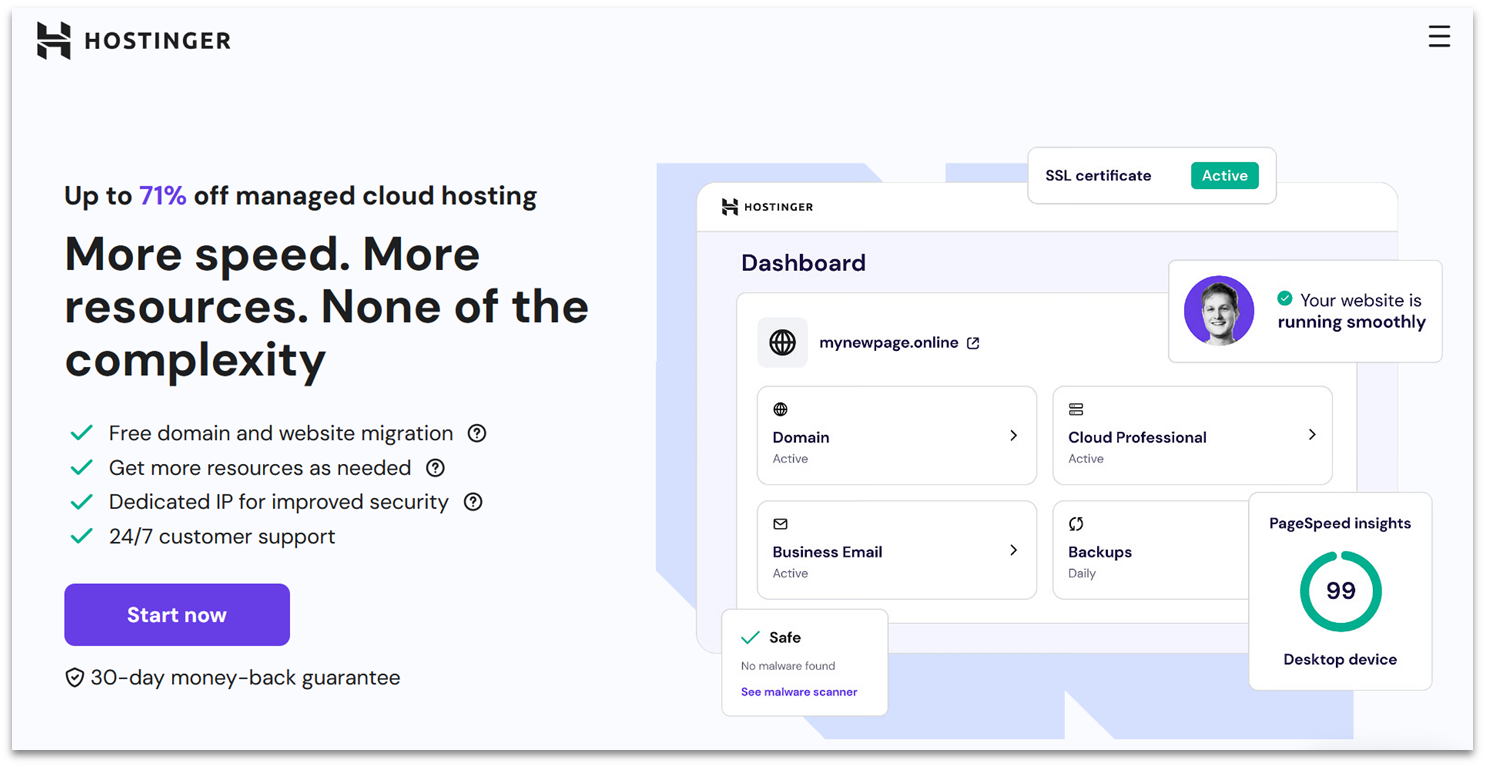Image resolution: width=1485 pixels, height=767 pixels.
Task: Click the Dashboard heading in the mockup
Action: pyautogui.click(x=803, y=262)
